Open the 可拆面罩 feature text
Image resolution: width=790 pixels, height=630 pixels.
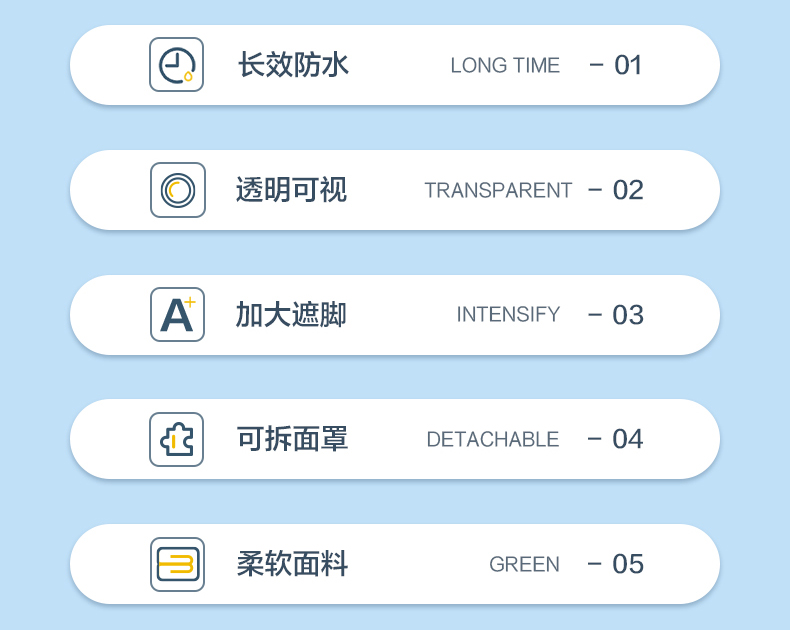293,439
